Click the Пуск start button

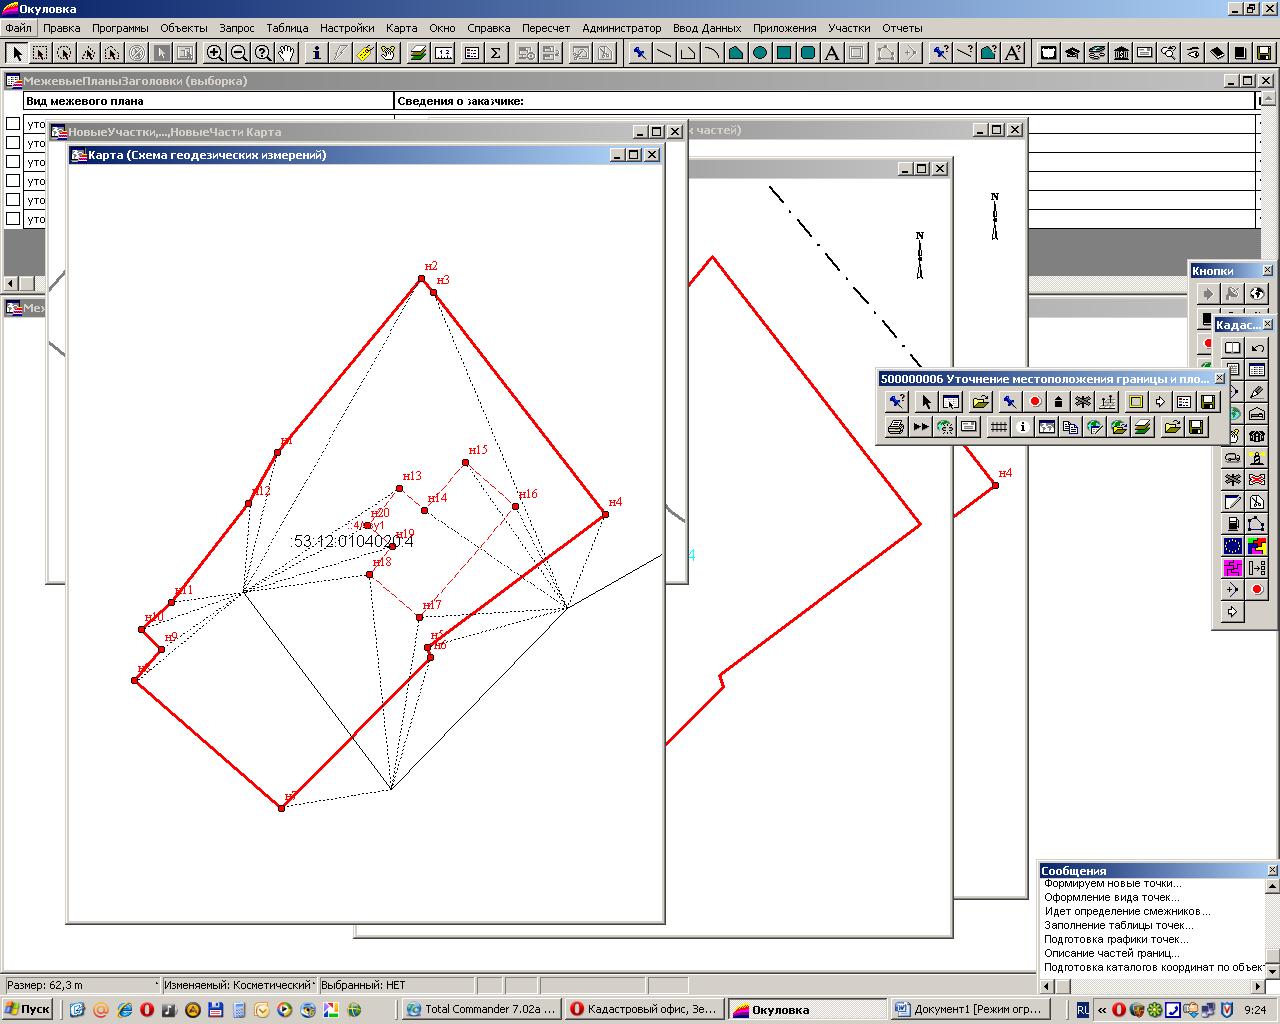pos(28,1009)
